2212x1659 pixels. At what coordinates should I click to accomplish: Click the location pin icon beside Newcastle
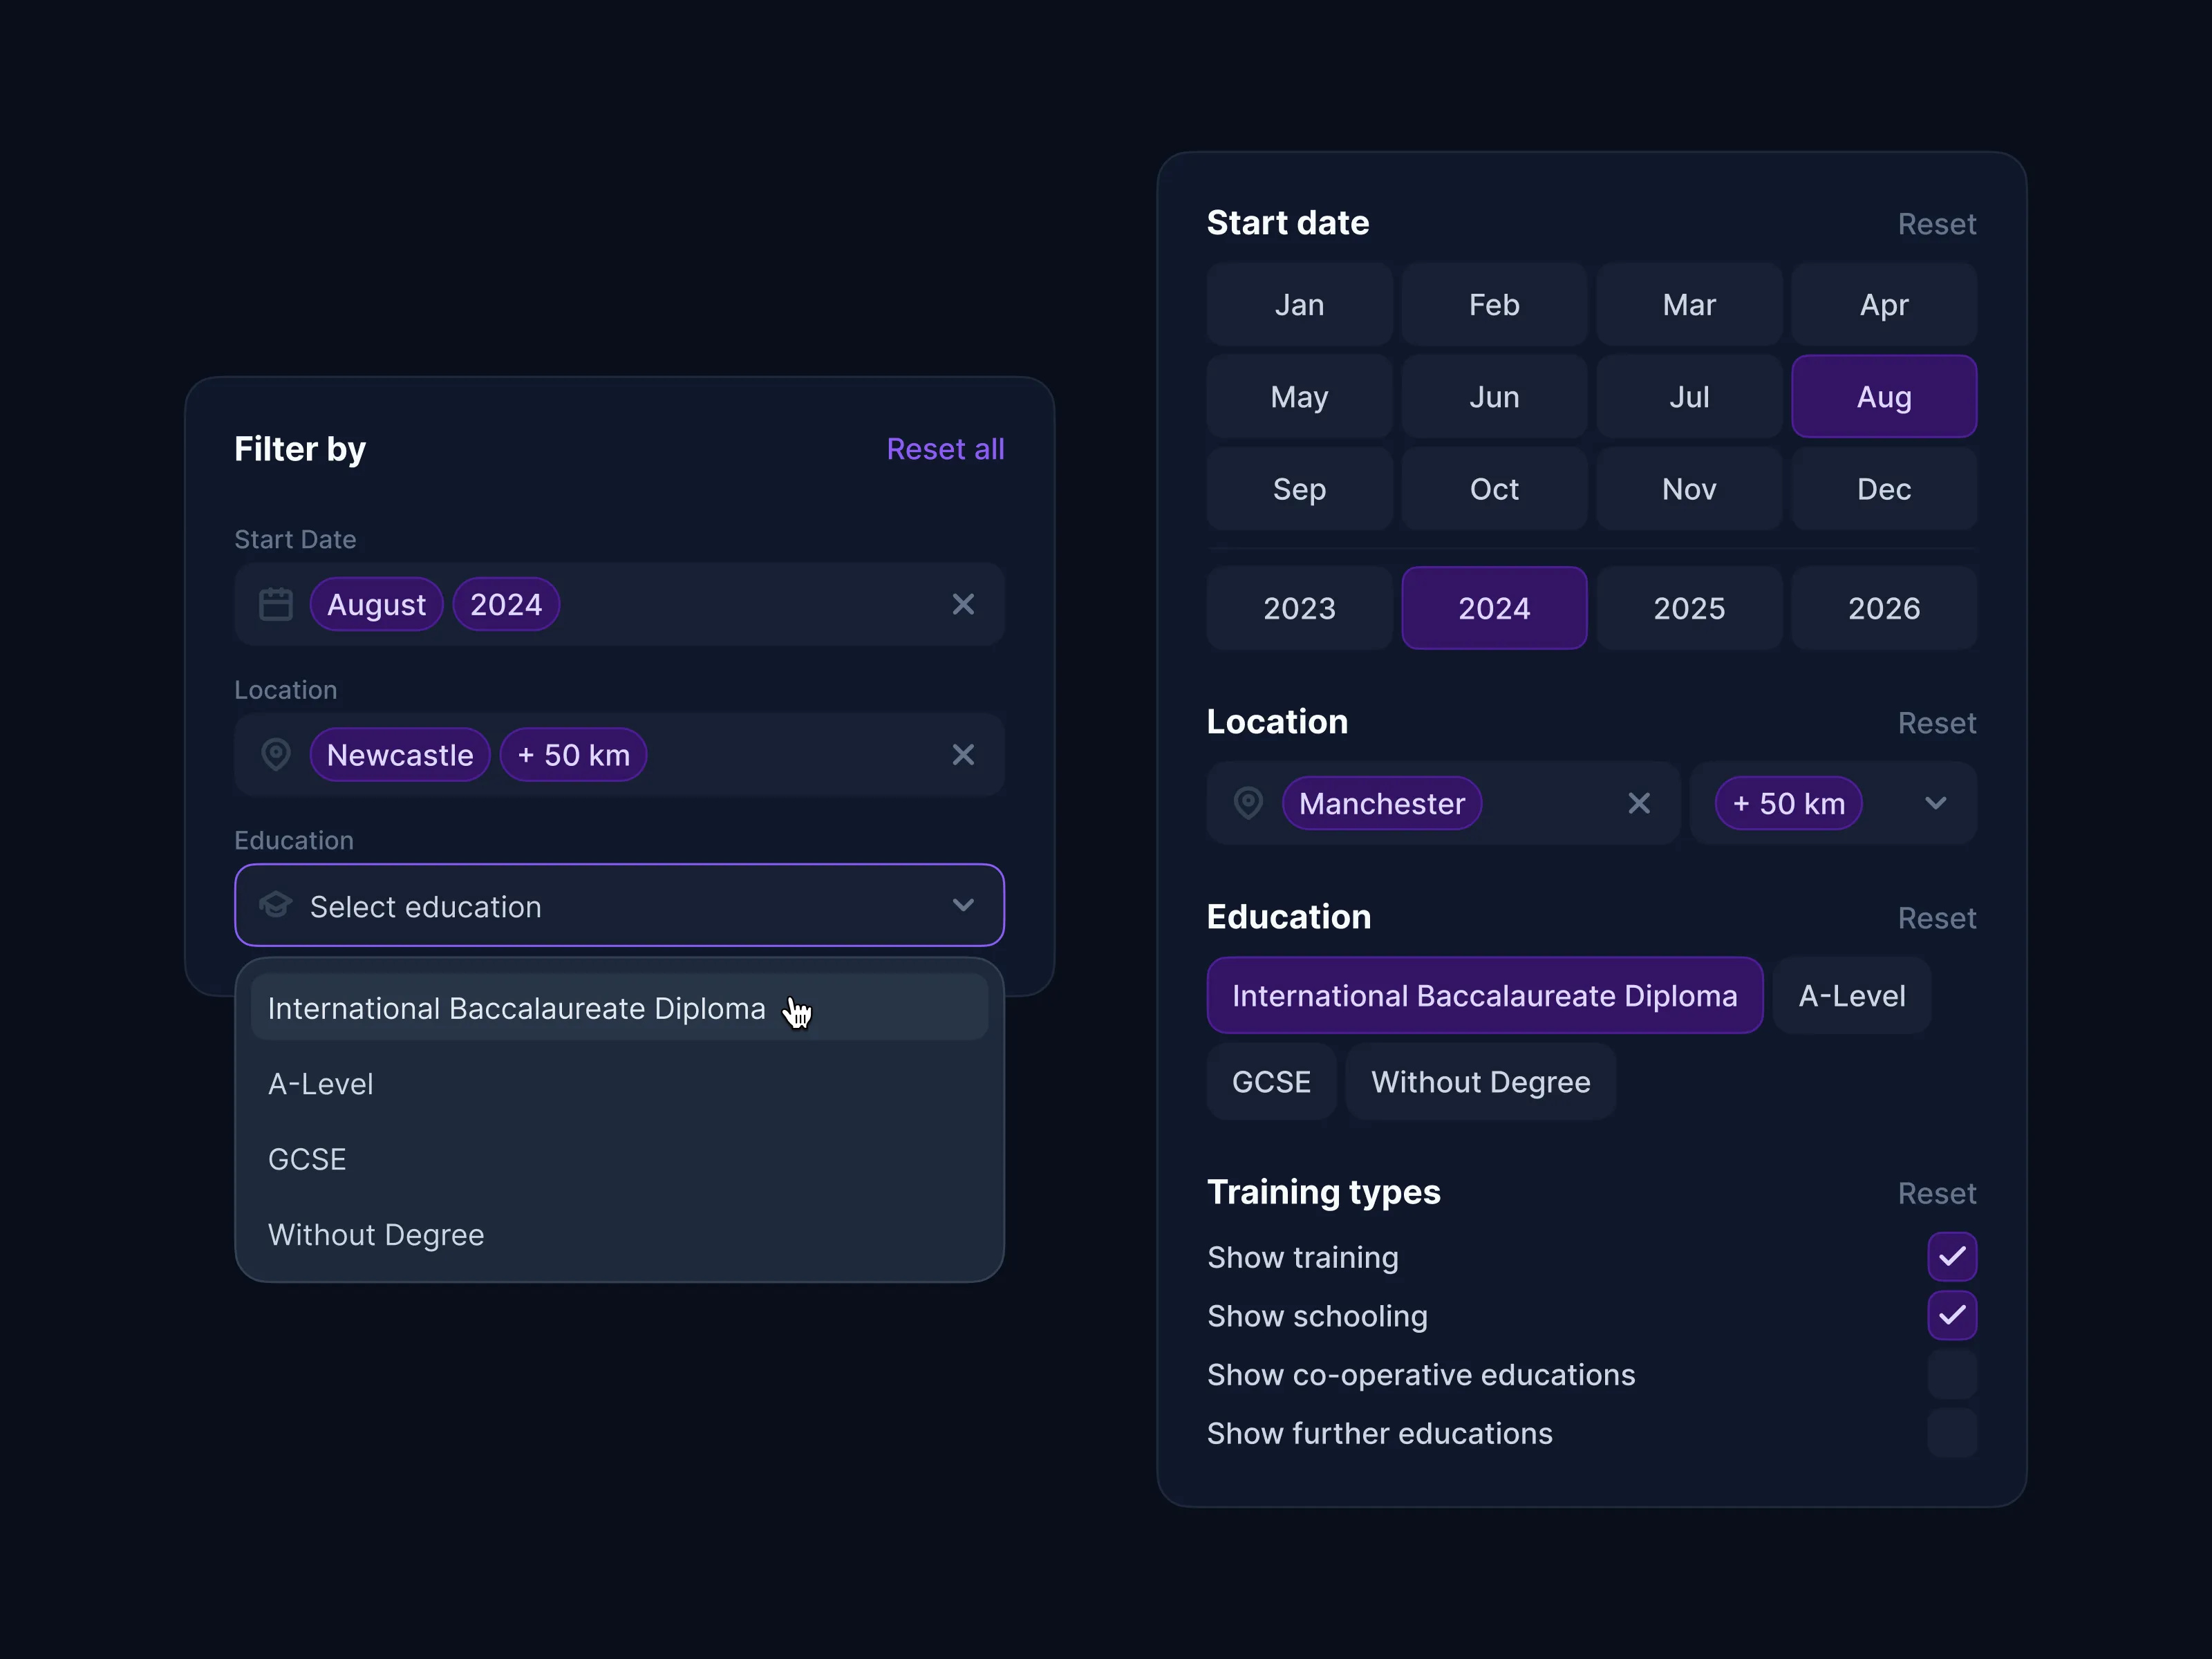coord(276,755)
